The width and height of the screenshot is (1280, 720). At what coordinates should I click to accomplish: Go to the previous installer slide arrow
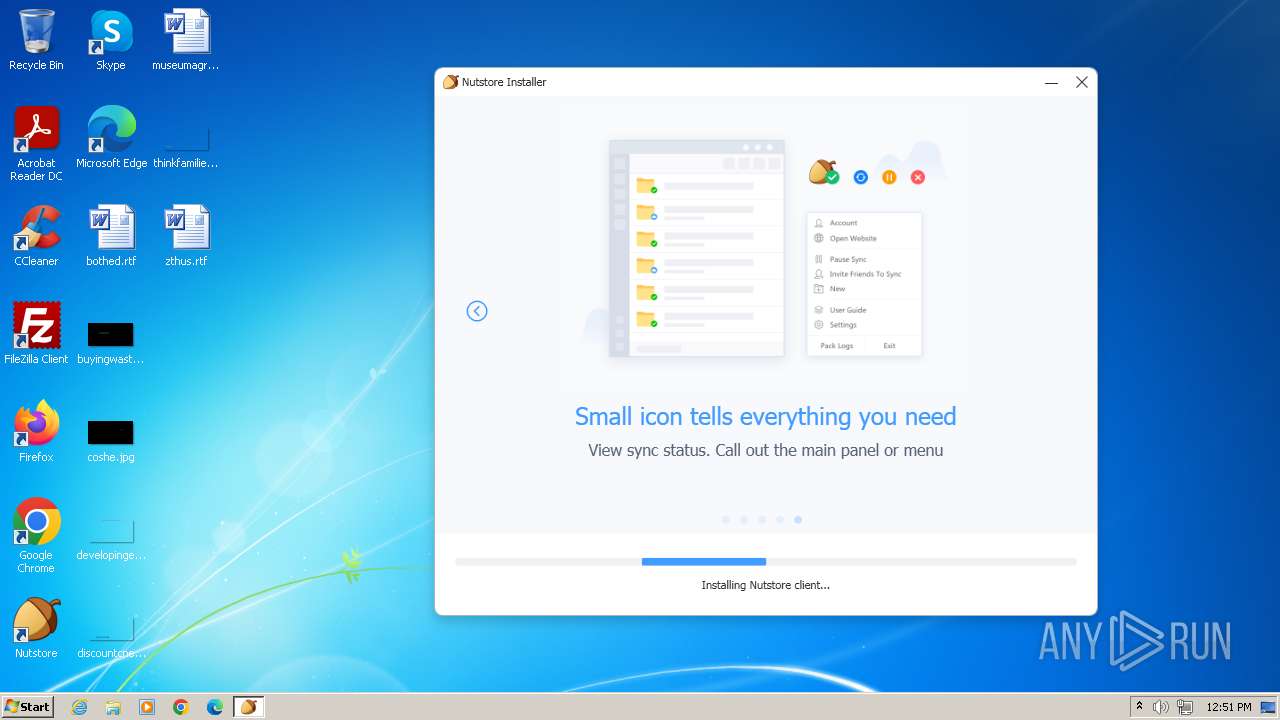pos(477,311)
